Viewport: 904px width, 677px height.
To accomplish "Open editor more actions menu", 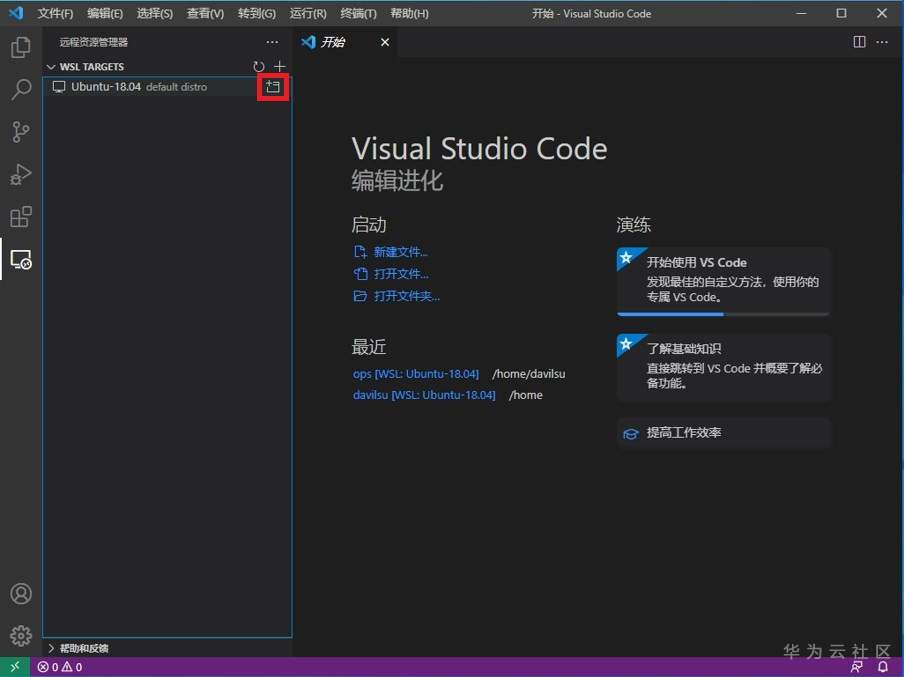I will click(x=882, y=42).
